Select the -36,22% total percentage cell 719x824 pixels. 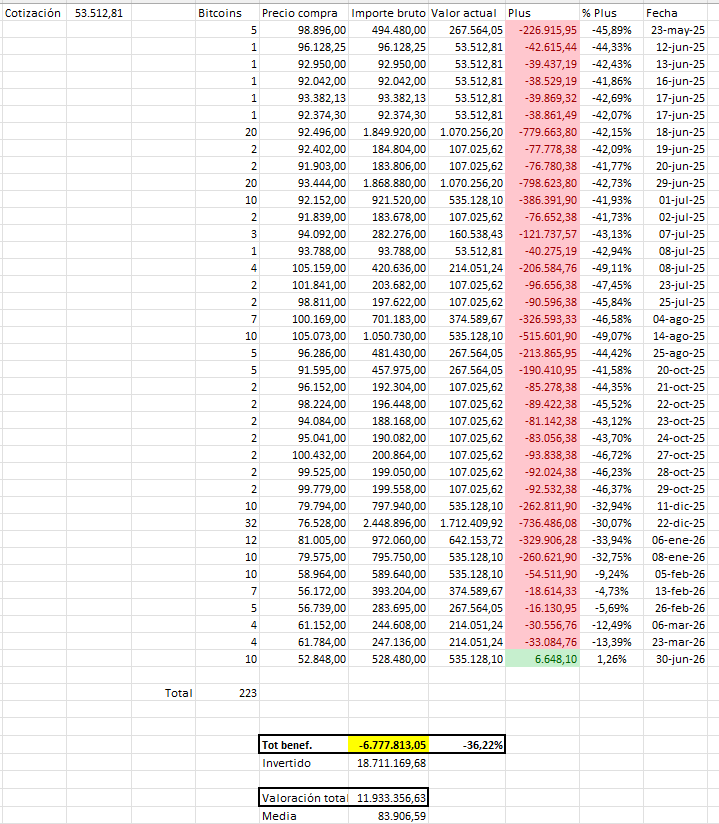click(x=467, y=745)
